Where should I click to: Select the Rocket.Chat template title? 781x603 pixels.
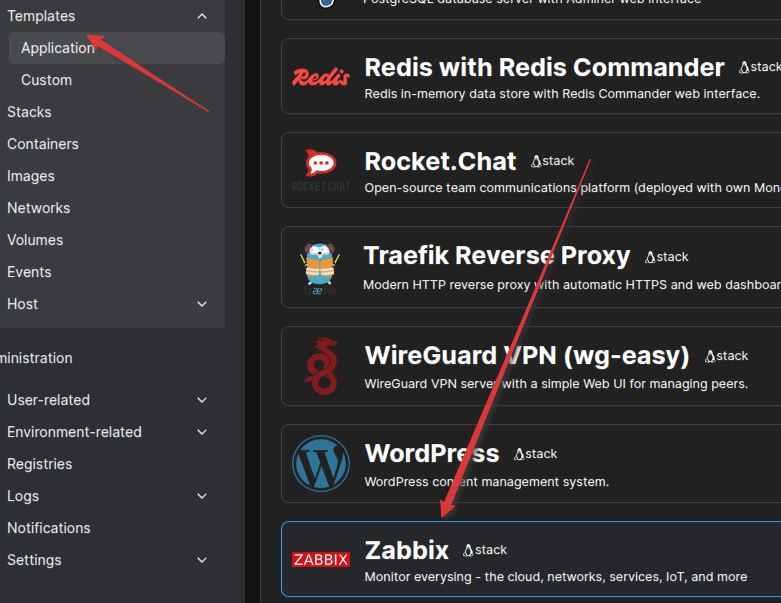[x=440, y=161]
